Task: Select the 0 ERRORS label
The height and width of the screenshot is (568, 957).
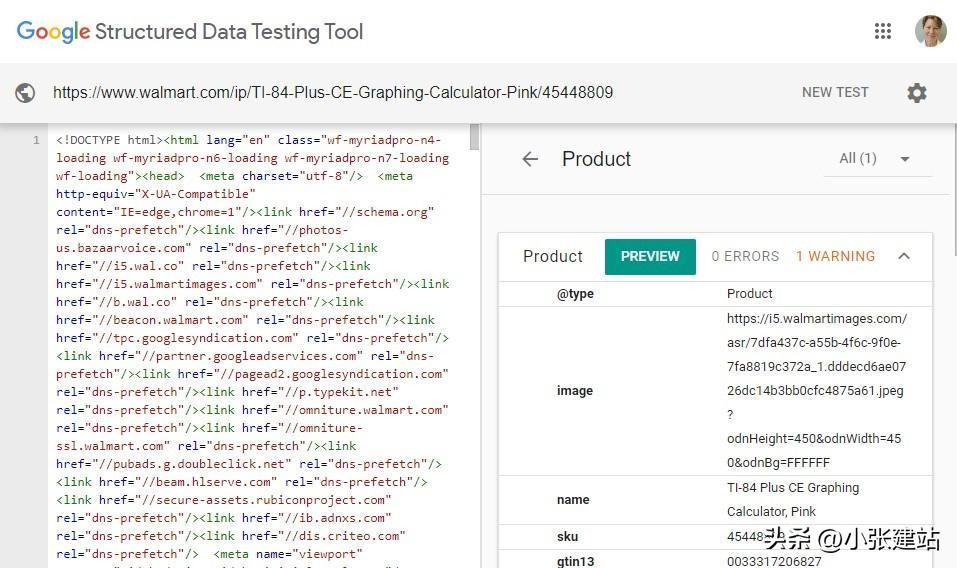Action: click(x=745, y=256)
